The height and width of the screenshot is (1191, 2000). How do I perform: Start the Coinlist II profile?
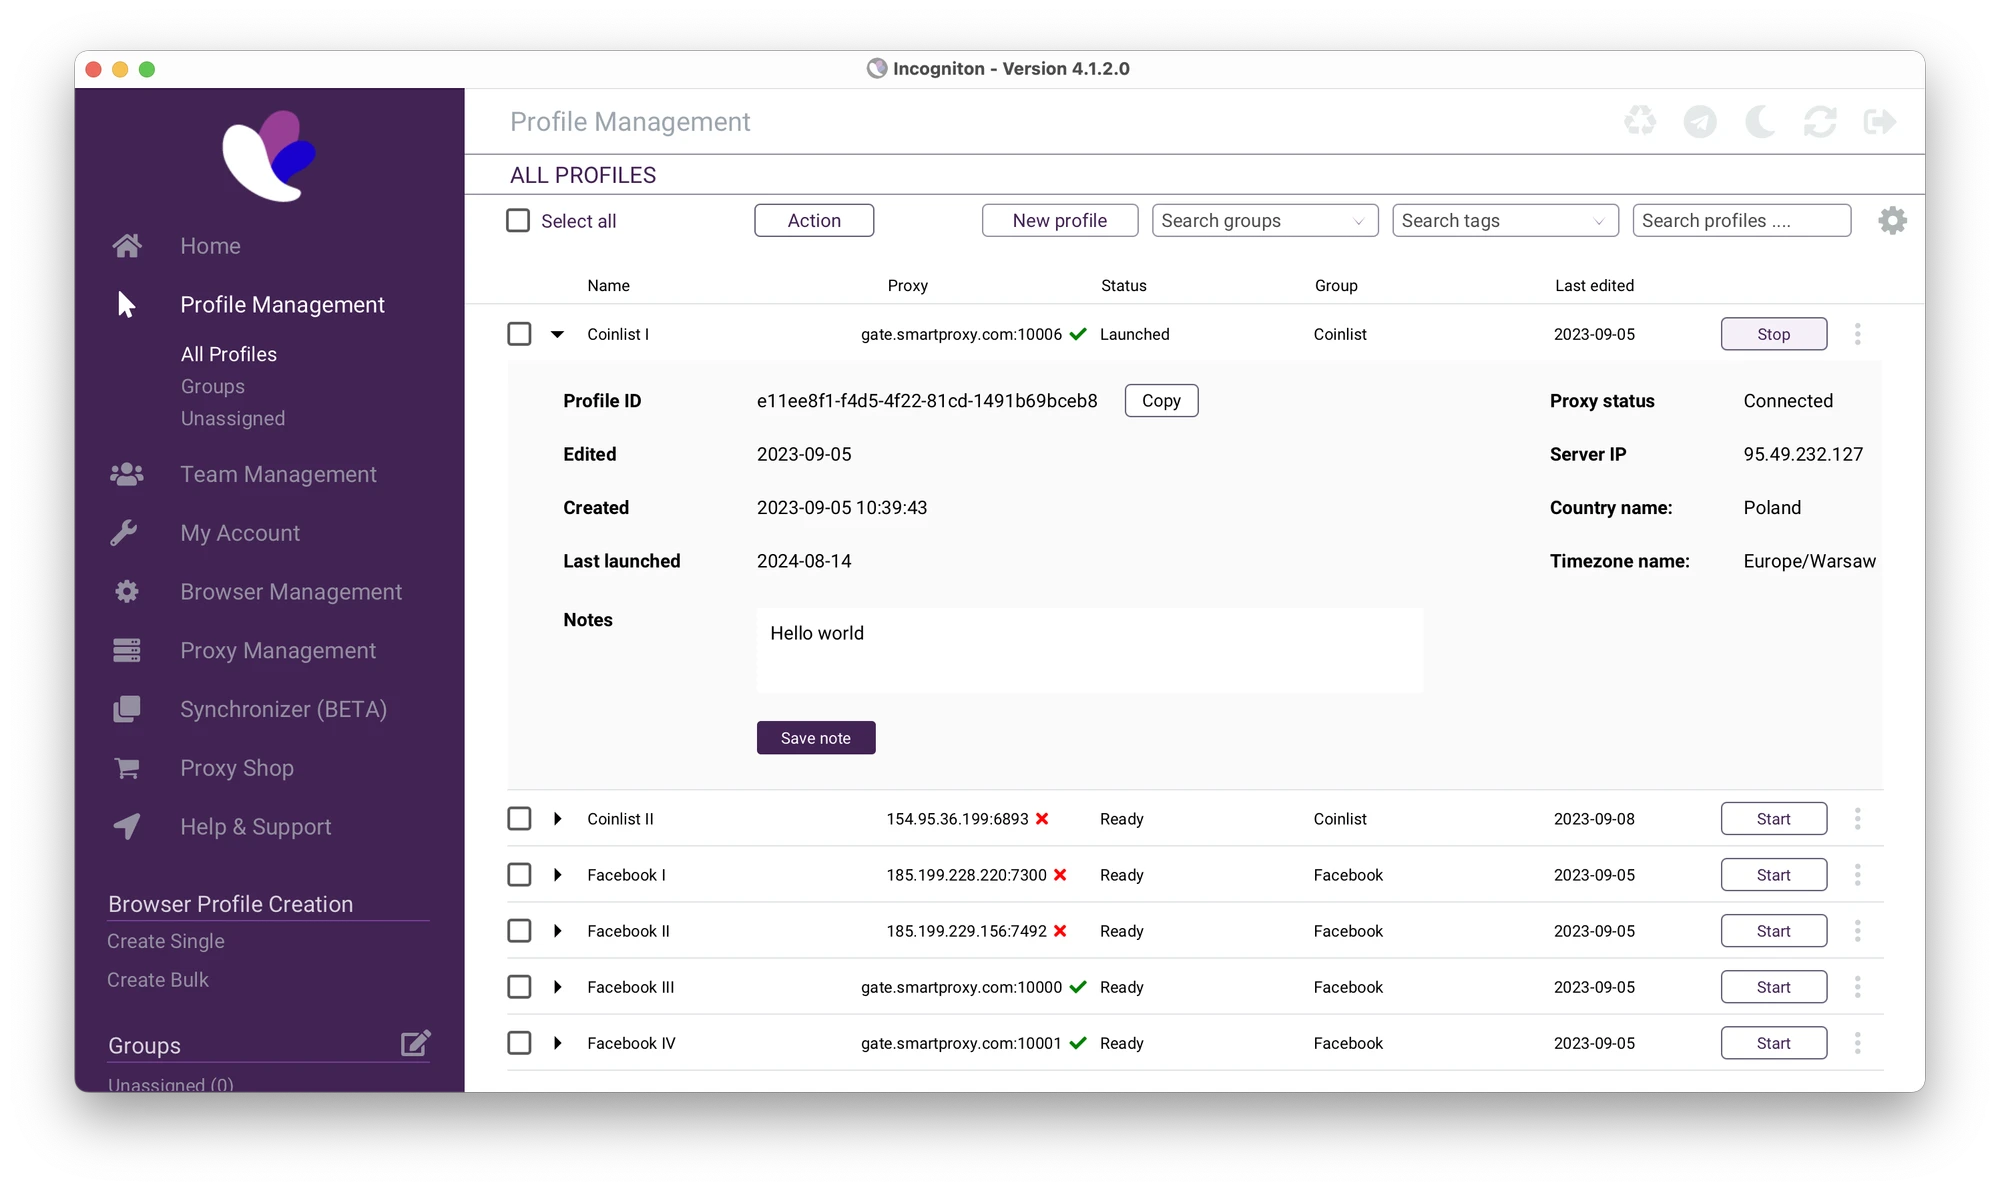[1774, 819]
